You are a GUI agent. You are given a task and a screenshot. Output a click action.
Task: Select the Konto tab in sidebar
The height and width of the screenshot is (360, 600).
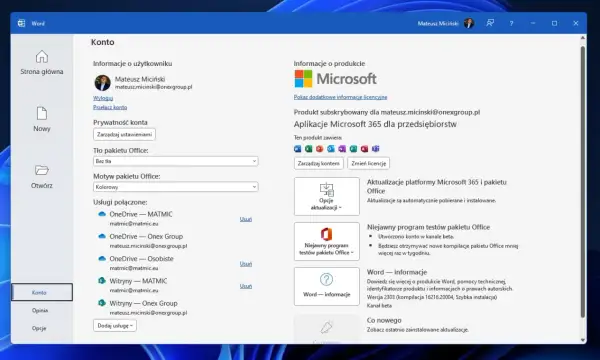(x=42, y=292)
